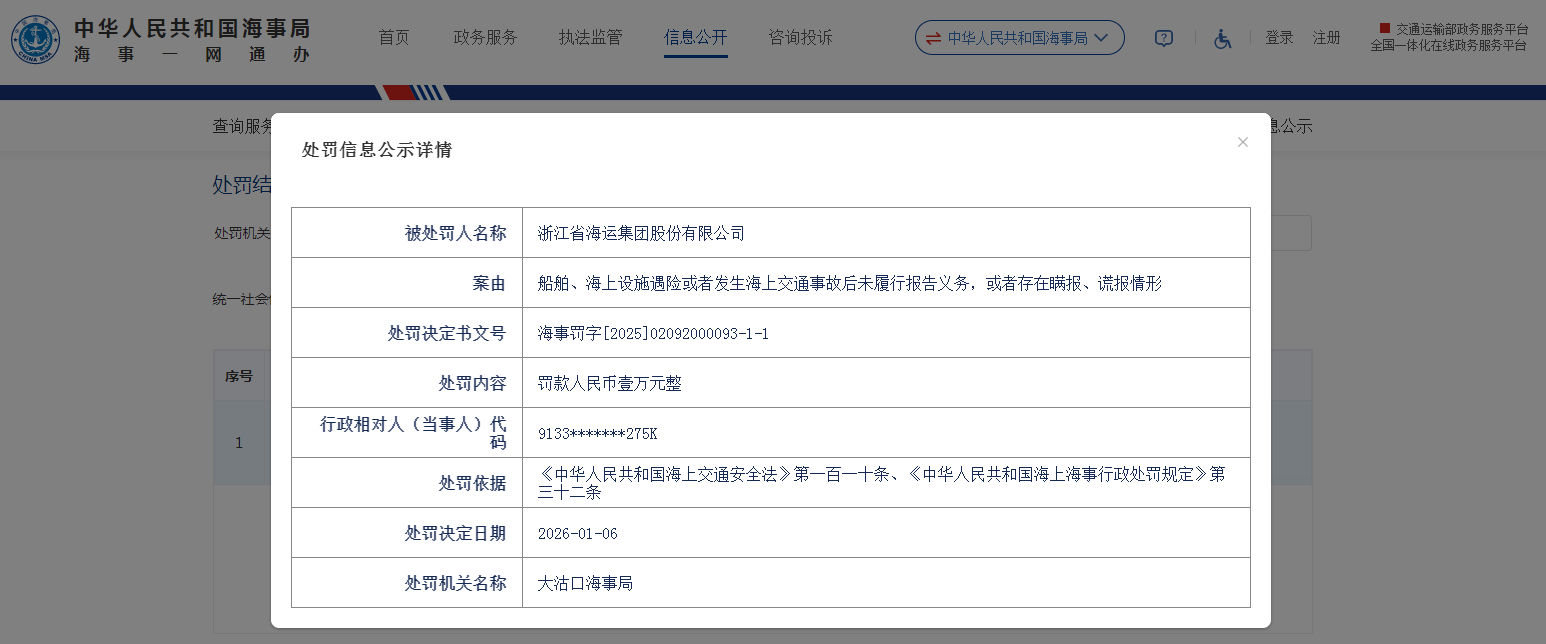This screenshot has height=644, width=1546.
Task: Click the red swap arrows icon
Action: point(932,38)
